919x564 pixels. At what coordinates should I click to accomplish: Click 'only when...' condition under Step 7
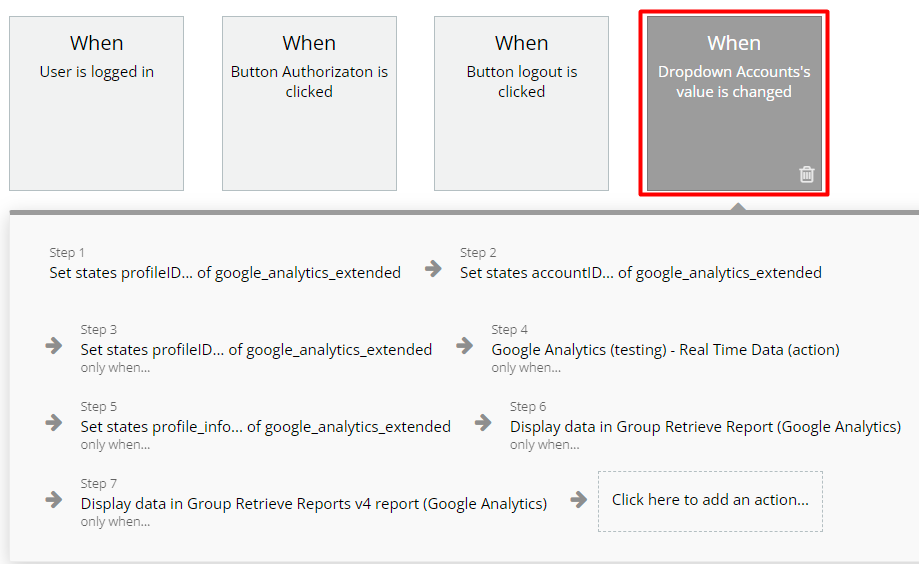[115, 521]
